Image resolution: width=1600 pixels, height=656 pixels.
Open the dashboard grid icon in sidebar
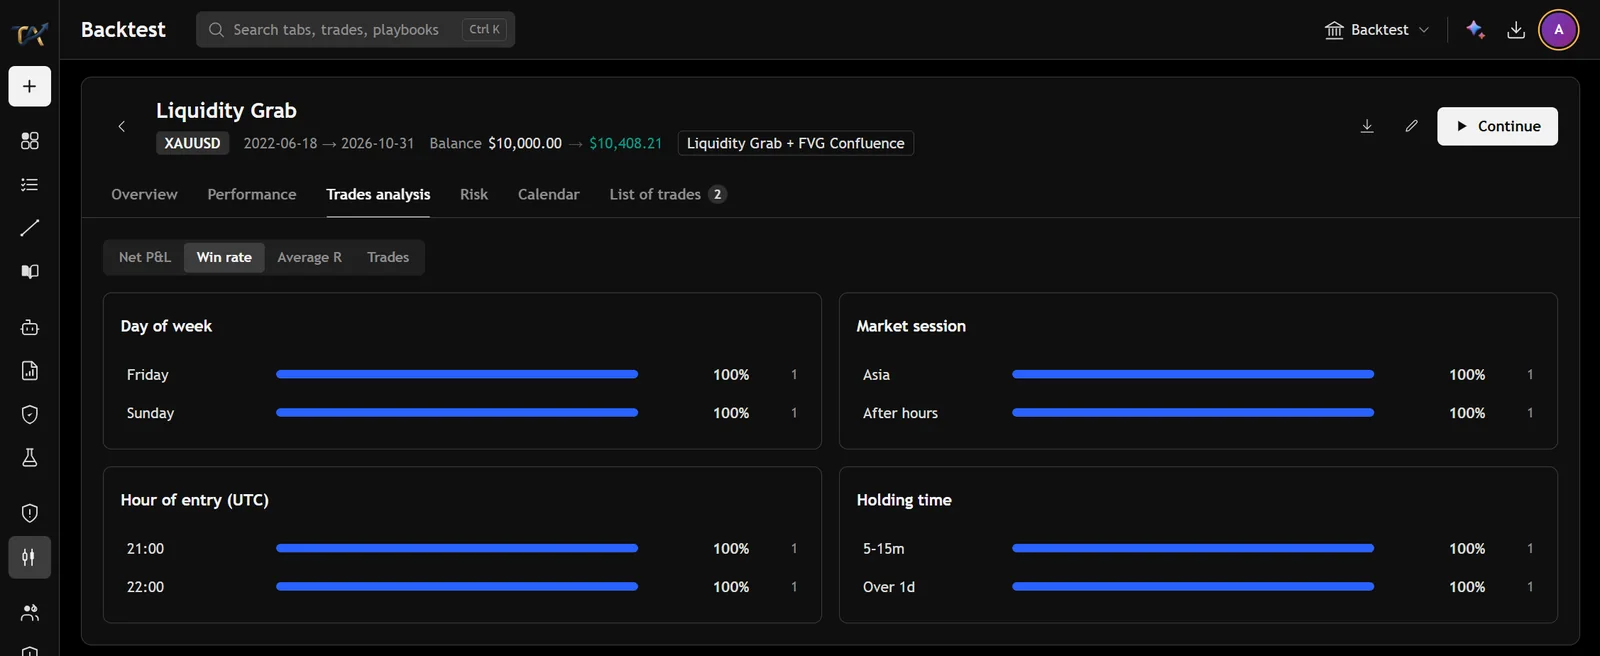click(x=30, y=141)
